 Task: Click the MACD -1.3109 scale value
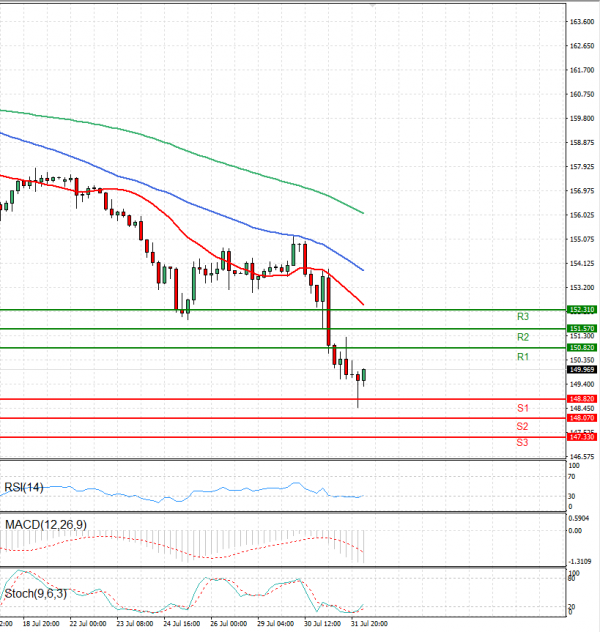click(x=579, y=561)
